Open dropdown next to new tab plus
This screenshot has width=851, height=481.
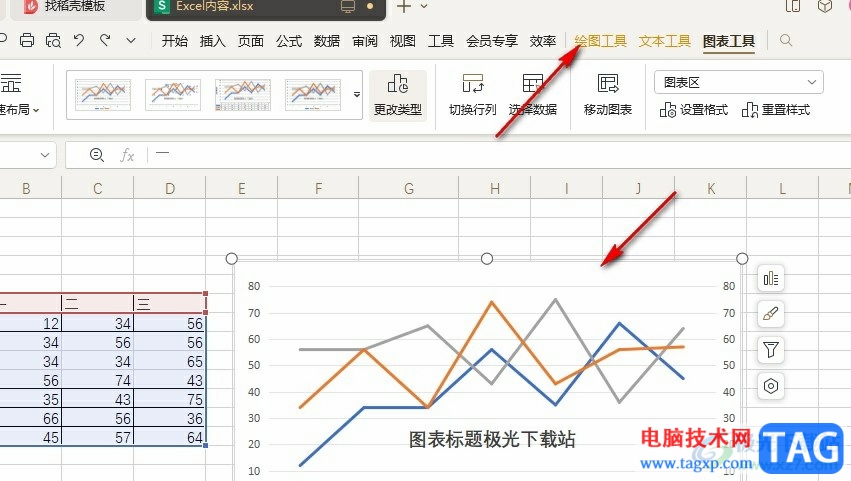pos(424,7)
